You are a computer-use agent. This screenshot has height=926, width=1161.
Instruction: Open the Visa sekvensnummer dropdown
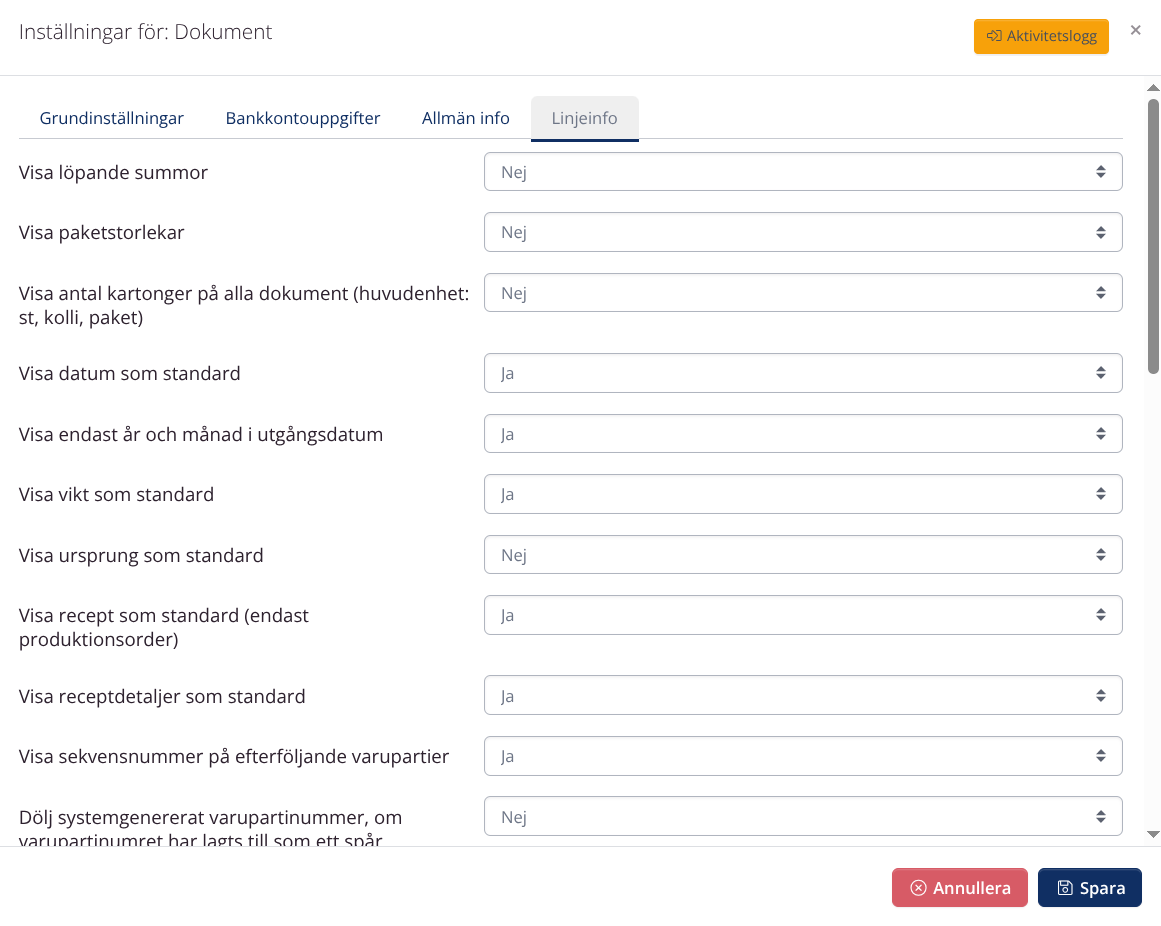802,756
